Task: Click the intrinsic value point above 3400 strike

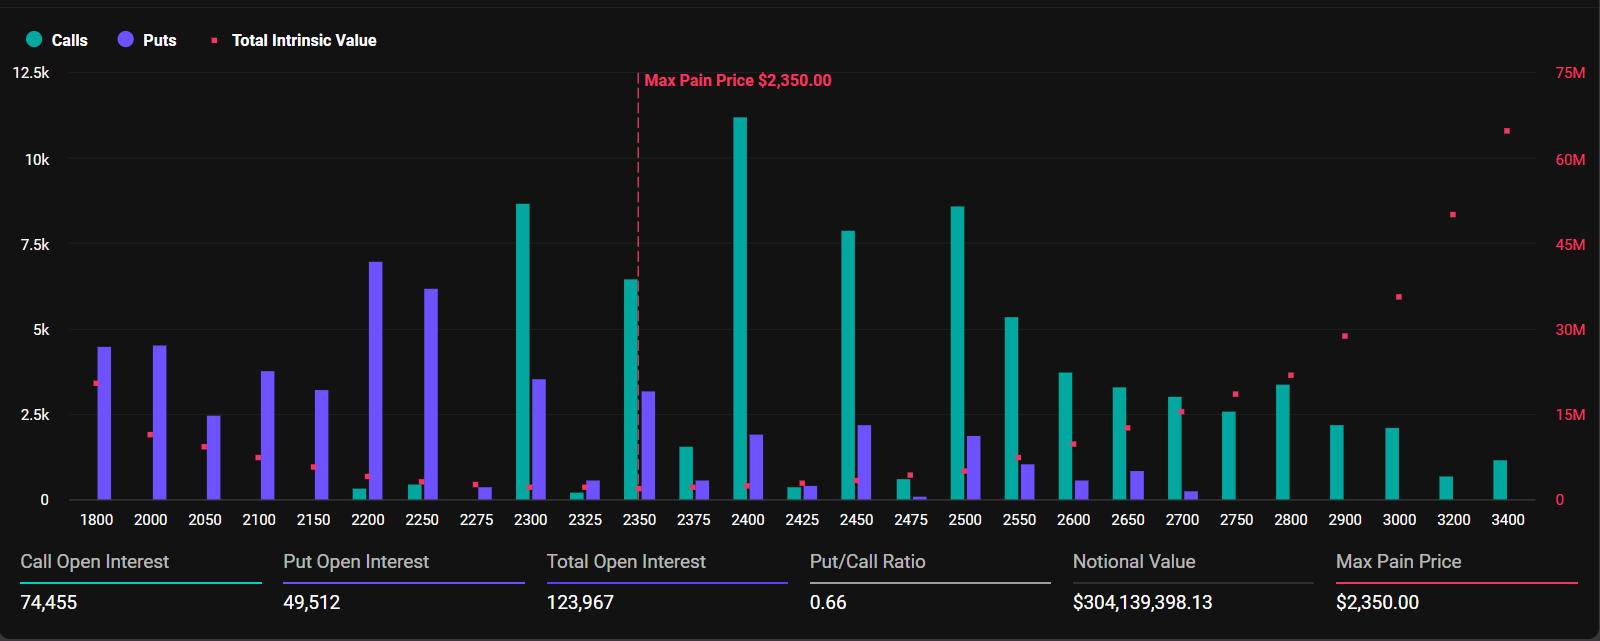Action: [x=1507, y=131]
